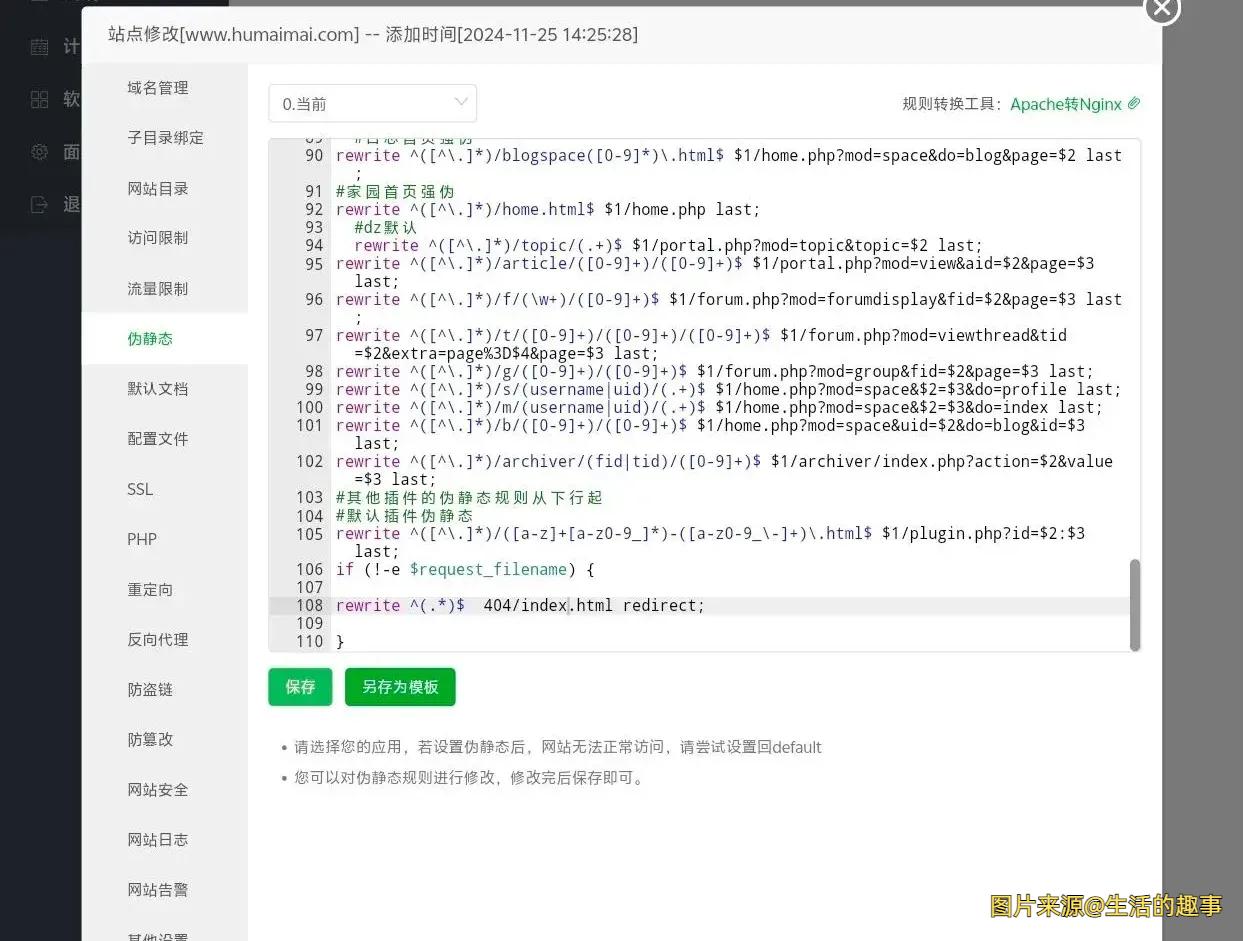Open the 重定向 settings
This screenshot has width=1243, height=941.
pyautogui.click(x=149, y=589)
